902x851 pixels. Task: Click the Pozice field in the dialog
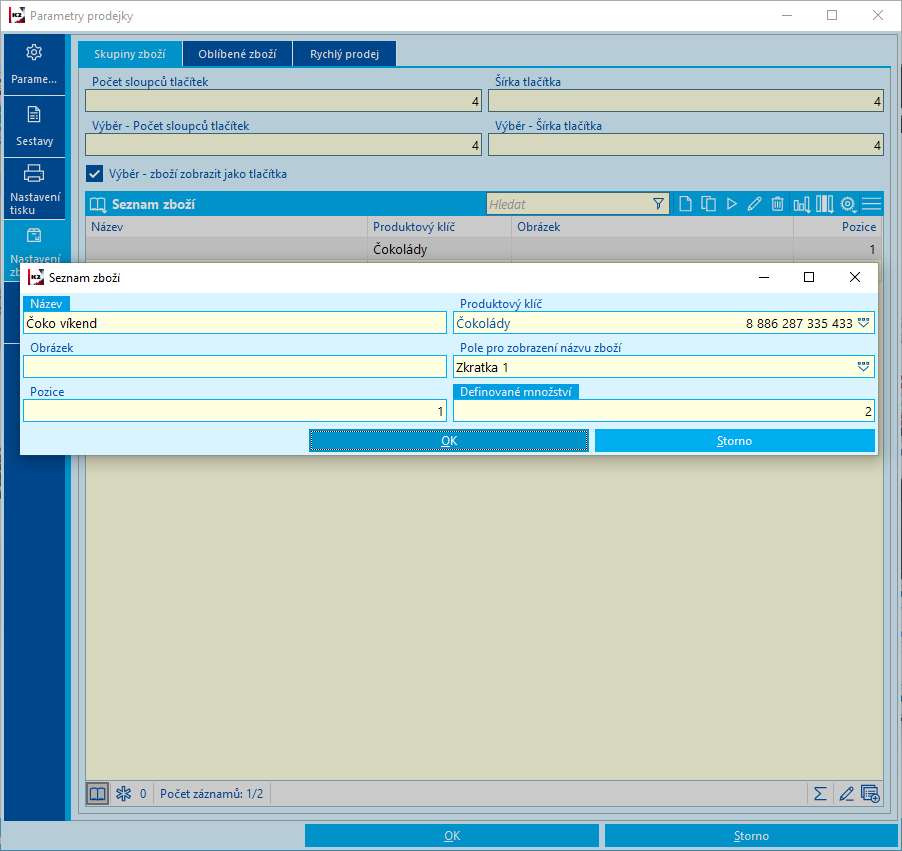pos(235,411)
